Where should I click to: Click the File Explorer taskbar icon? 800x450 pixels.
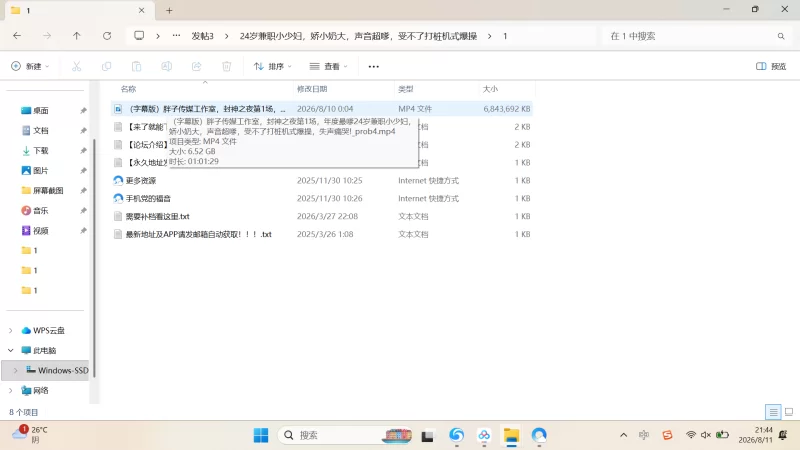tap(511, 435)
